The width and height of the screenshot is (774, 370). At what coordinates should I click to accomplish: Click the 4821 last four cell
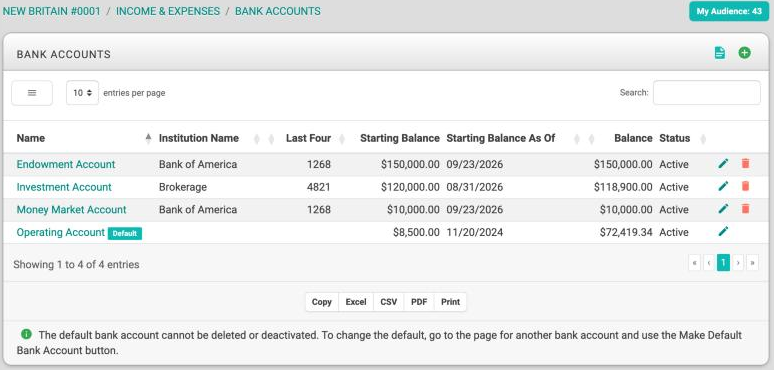pyautogui.click(x=318, y=187)
